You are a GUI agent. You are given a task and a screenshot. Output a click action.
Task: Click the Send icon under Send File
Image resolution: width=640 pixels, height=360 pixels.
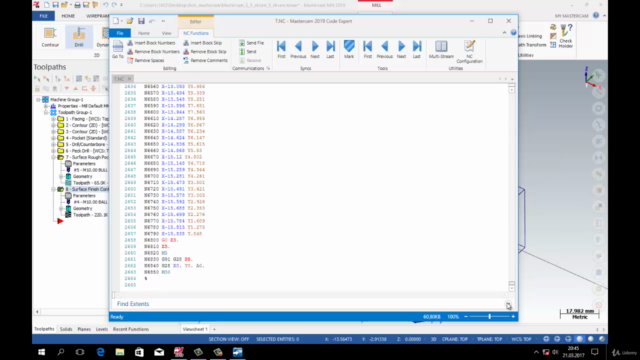242,52
